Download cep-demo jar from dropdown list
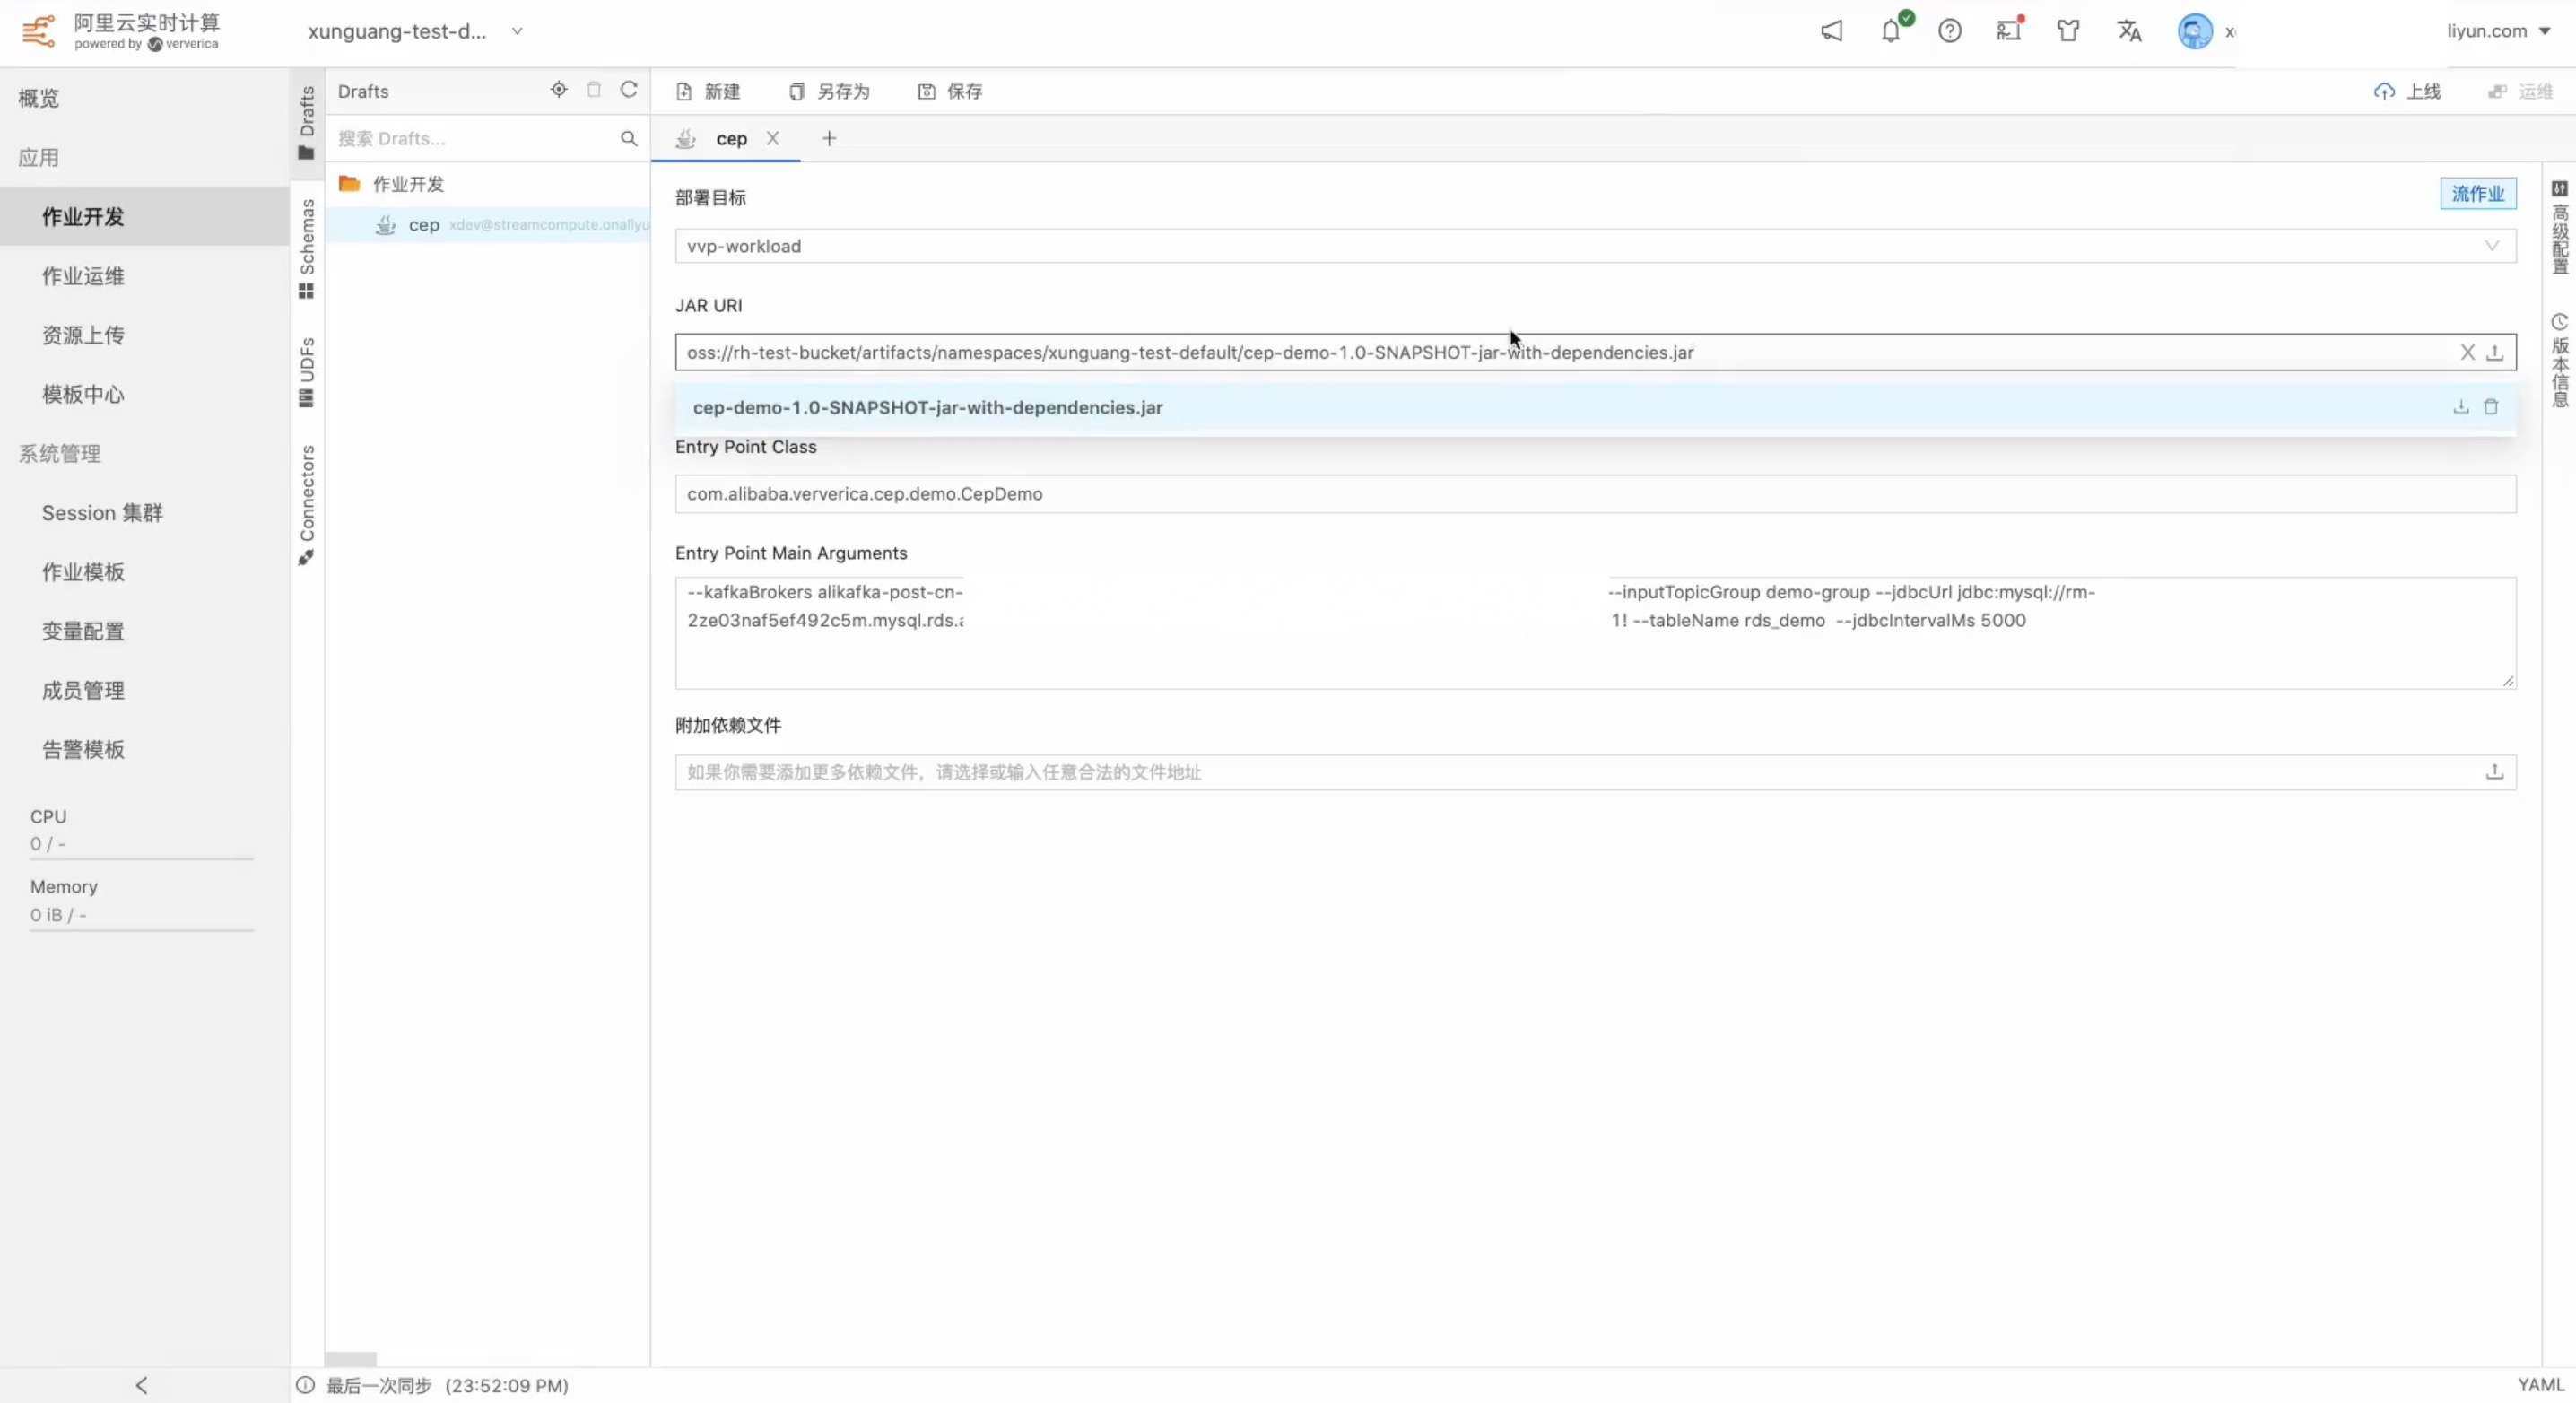Viewport: 2576px width, 1403px height. (2461, 407)
